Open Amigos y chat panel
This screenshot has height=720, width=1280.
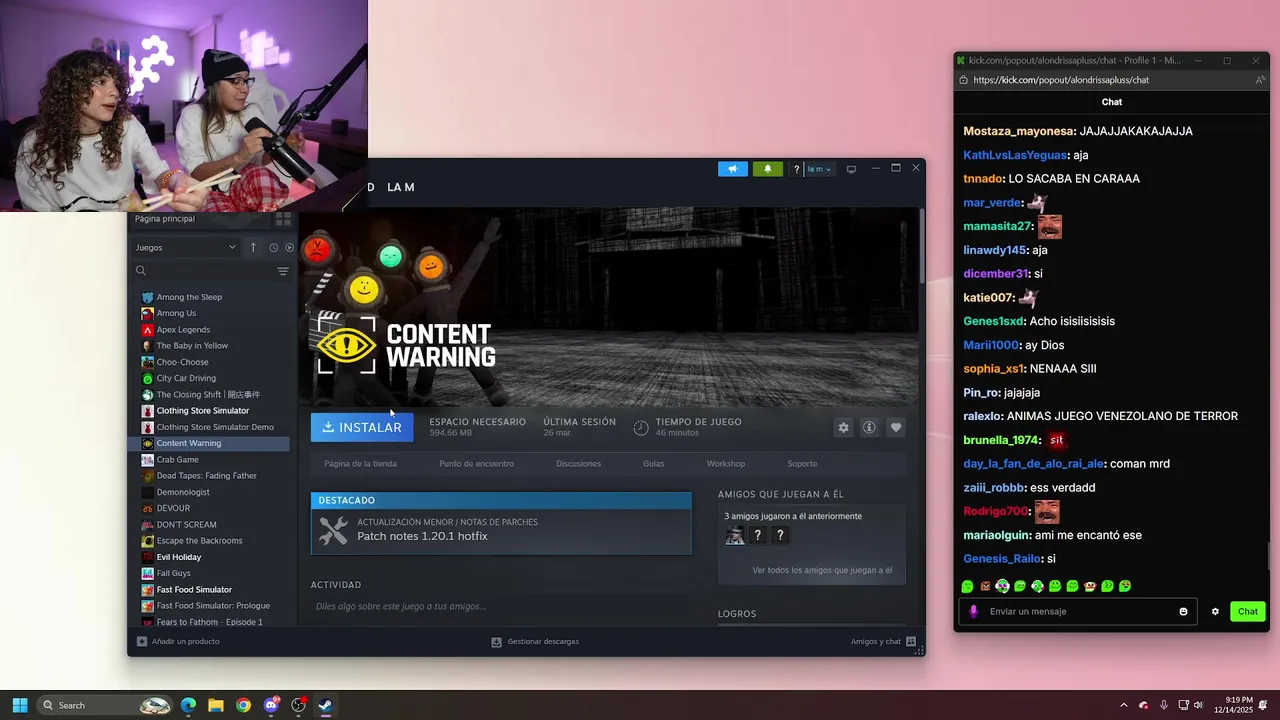pyautogui.click(x=883, y=641)
